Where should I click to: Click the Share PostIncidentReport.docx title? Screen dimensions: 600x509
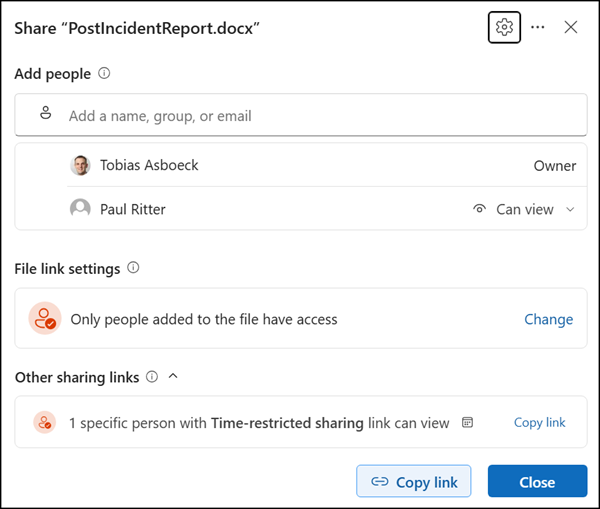pyautogui.click(x=137, y=28)
